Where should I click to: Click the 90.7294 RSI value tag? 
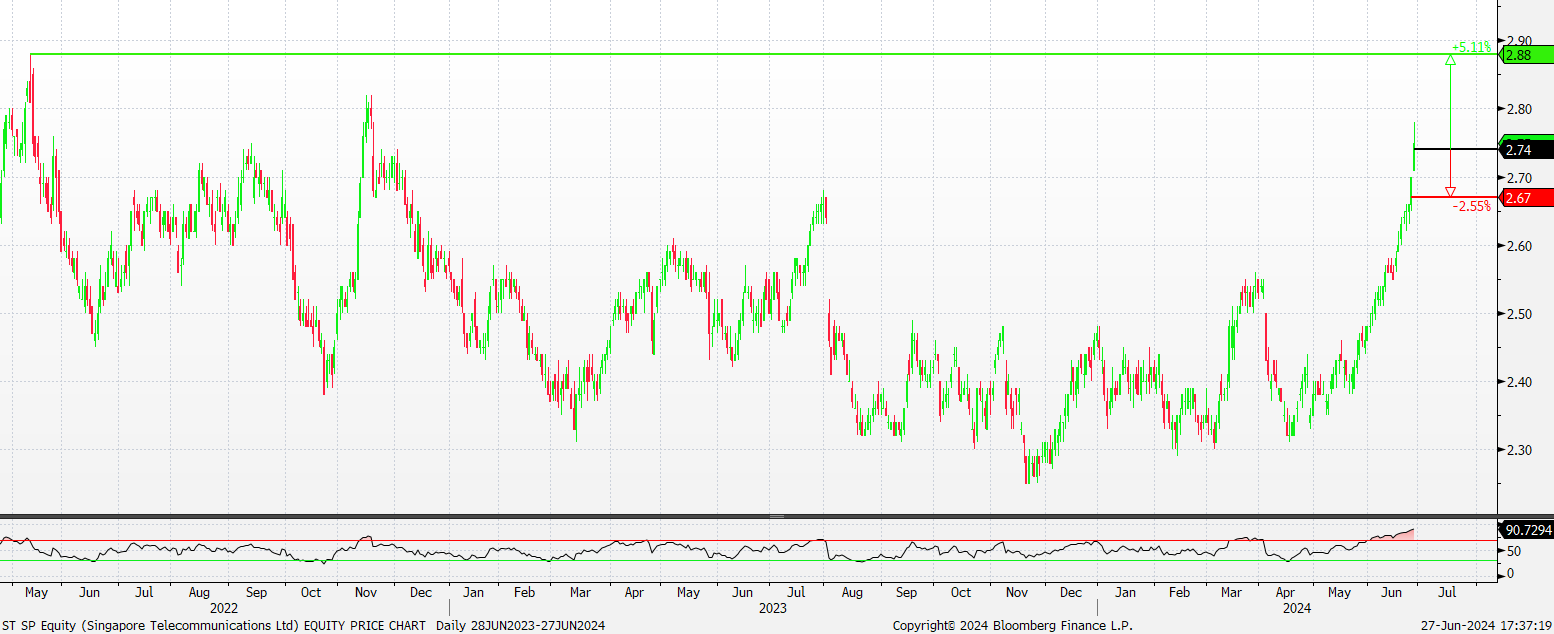point(1524,528)
